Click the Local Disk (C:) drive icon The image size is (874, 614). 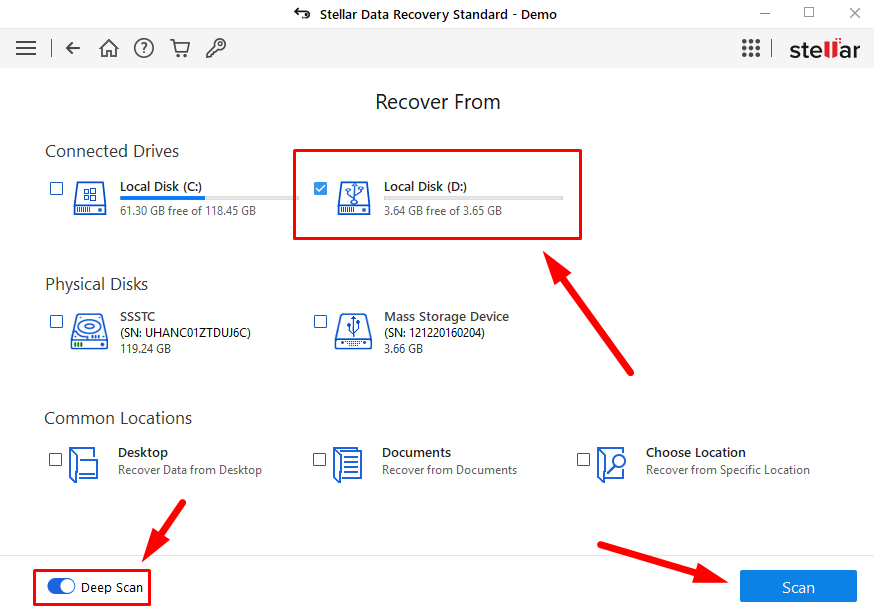90,198
